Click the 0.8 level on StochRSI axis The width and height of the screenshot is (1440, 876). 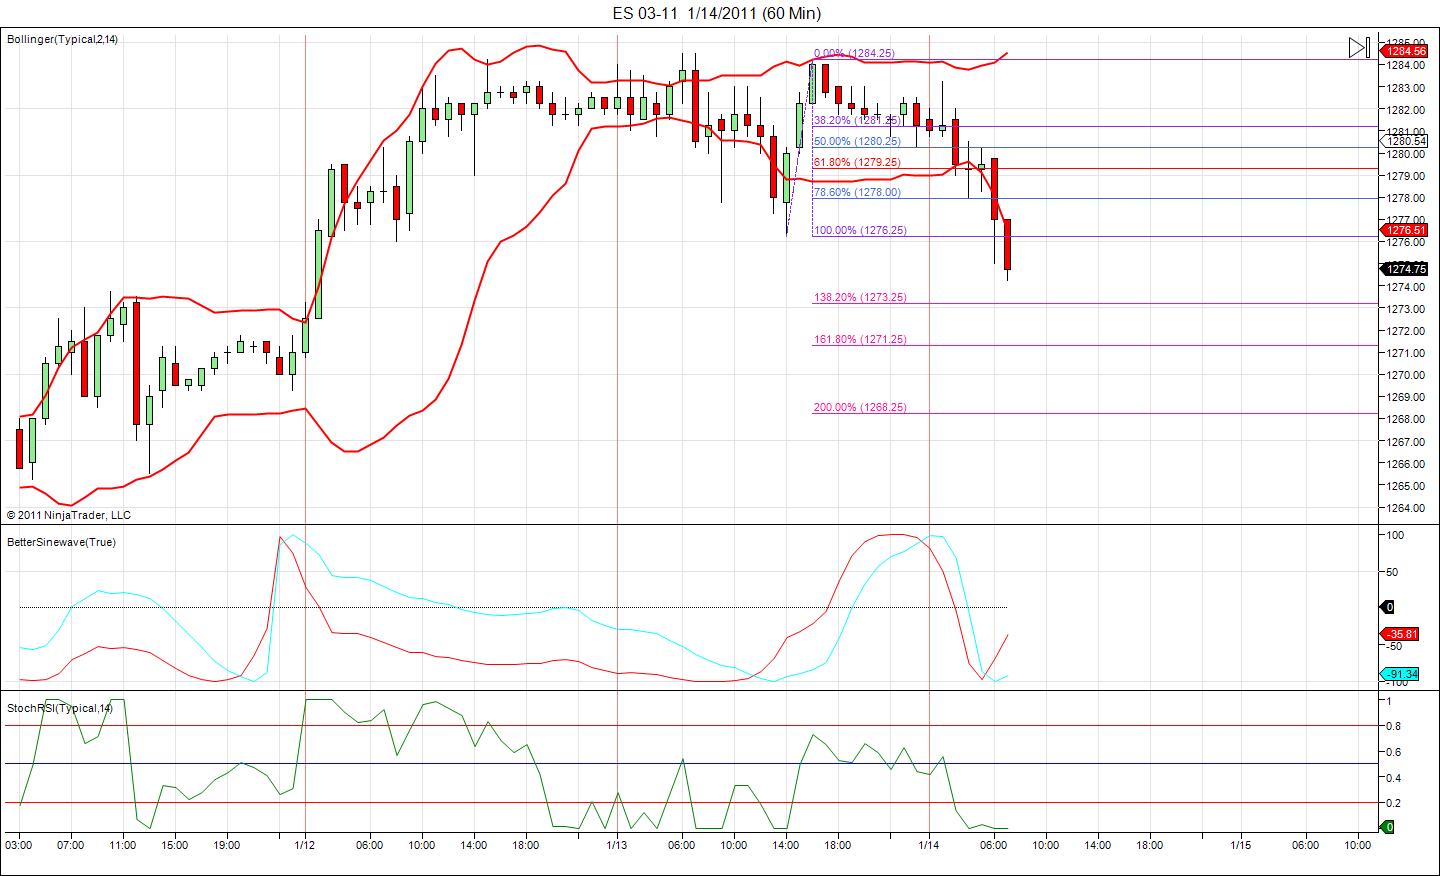point(1394,726)
